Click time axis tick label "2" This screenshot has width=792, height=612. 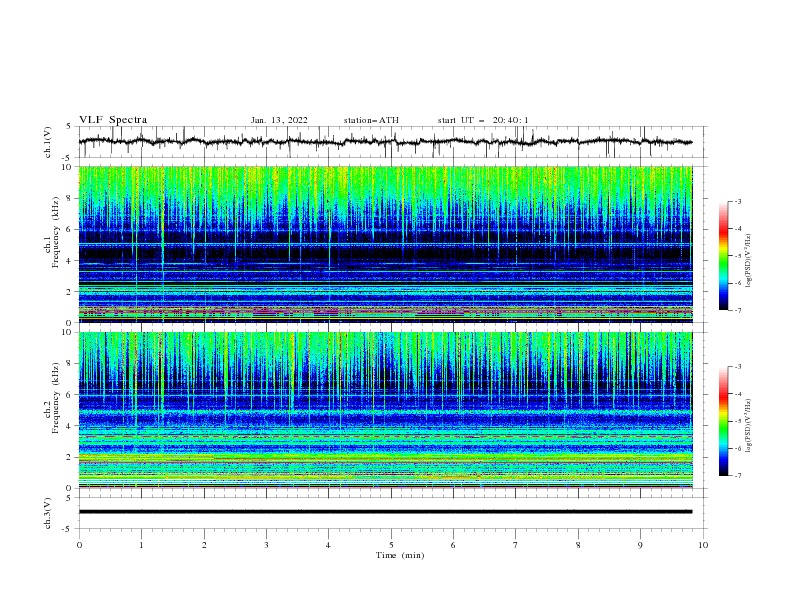(204, 545)
